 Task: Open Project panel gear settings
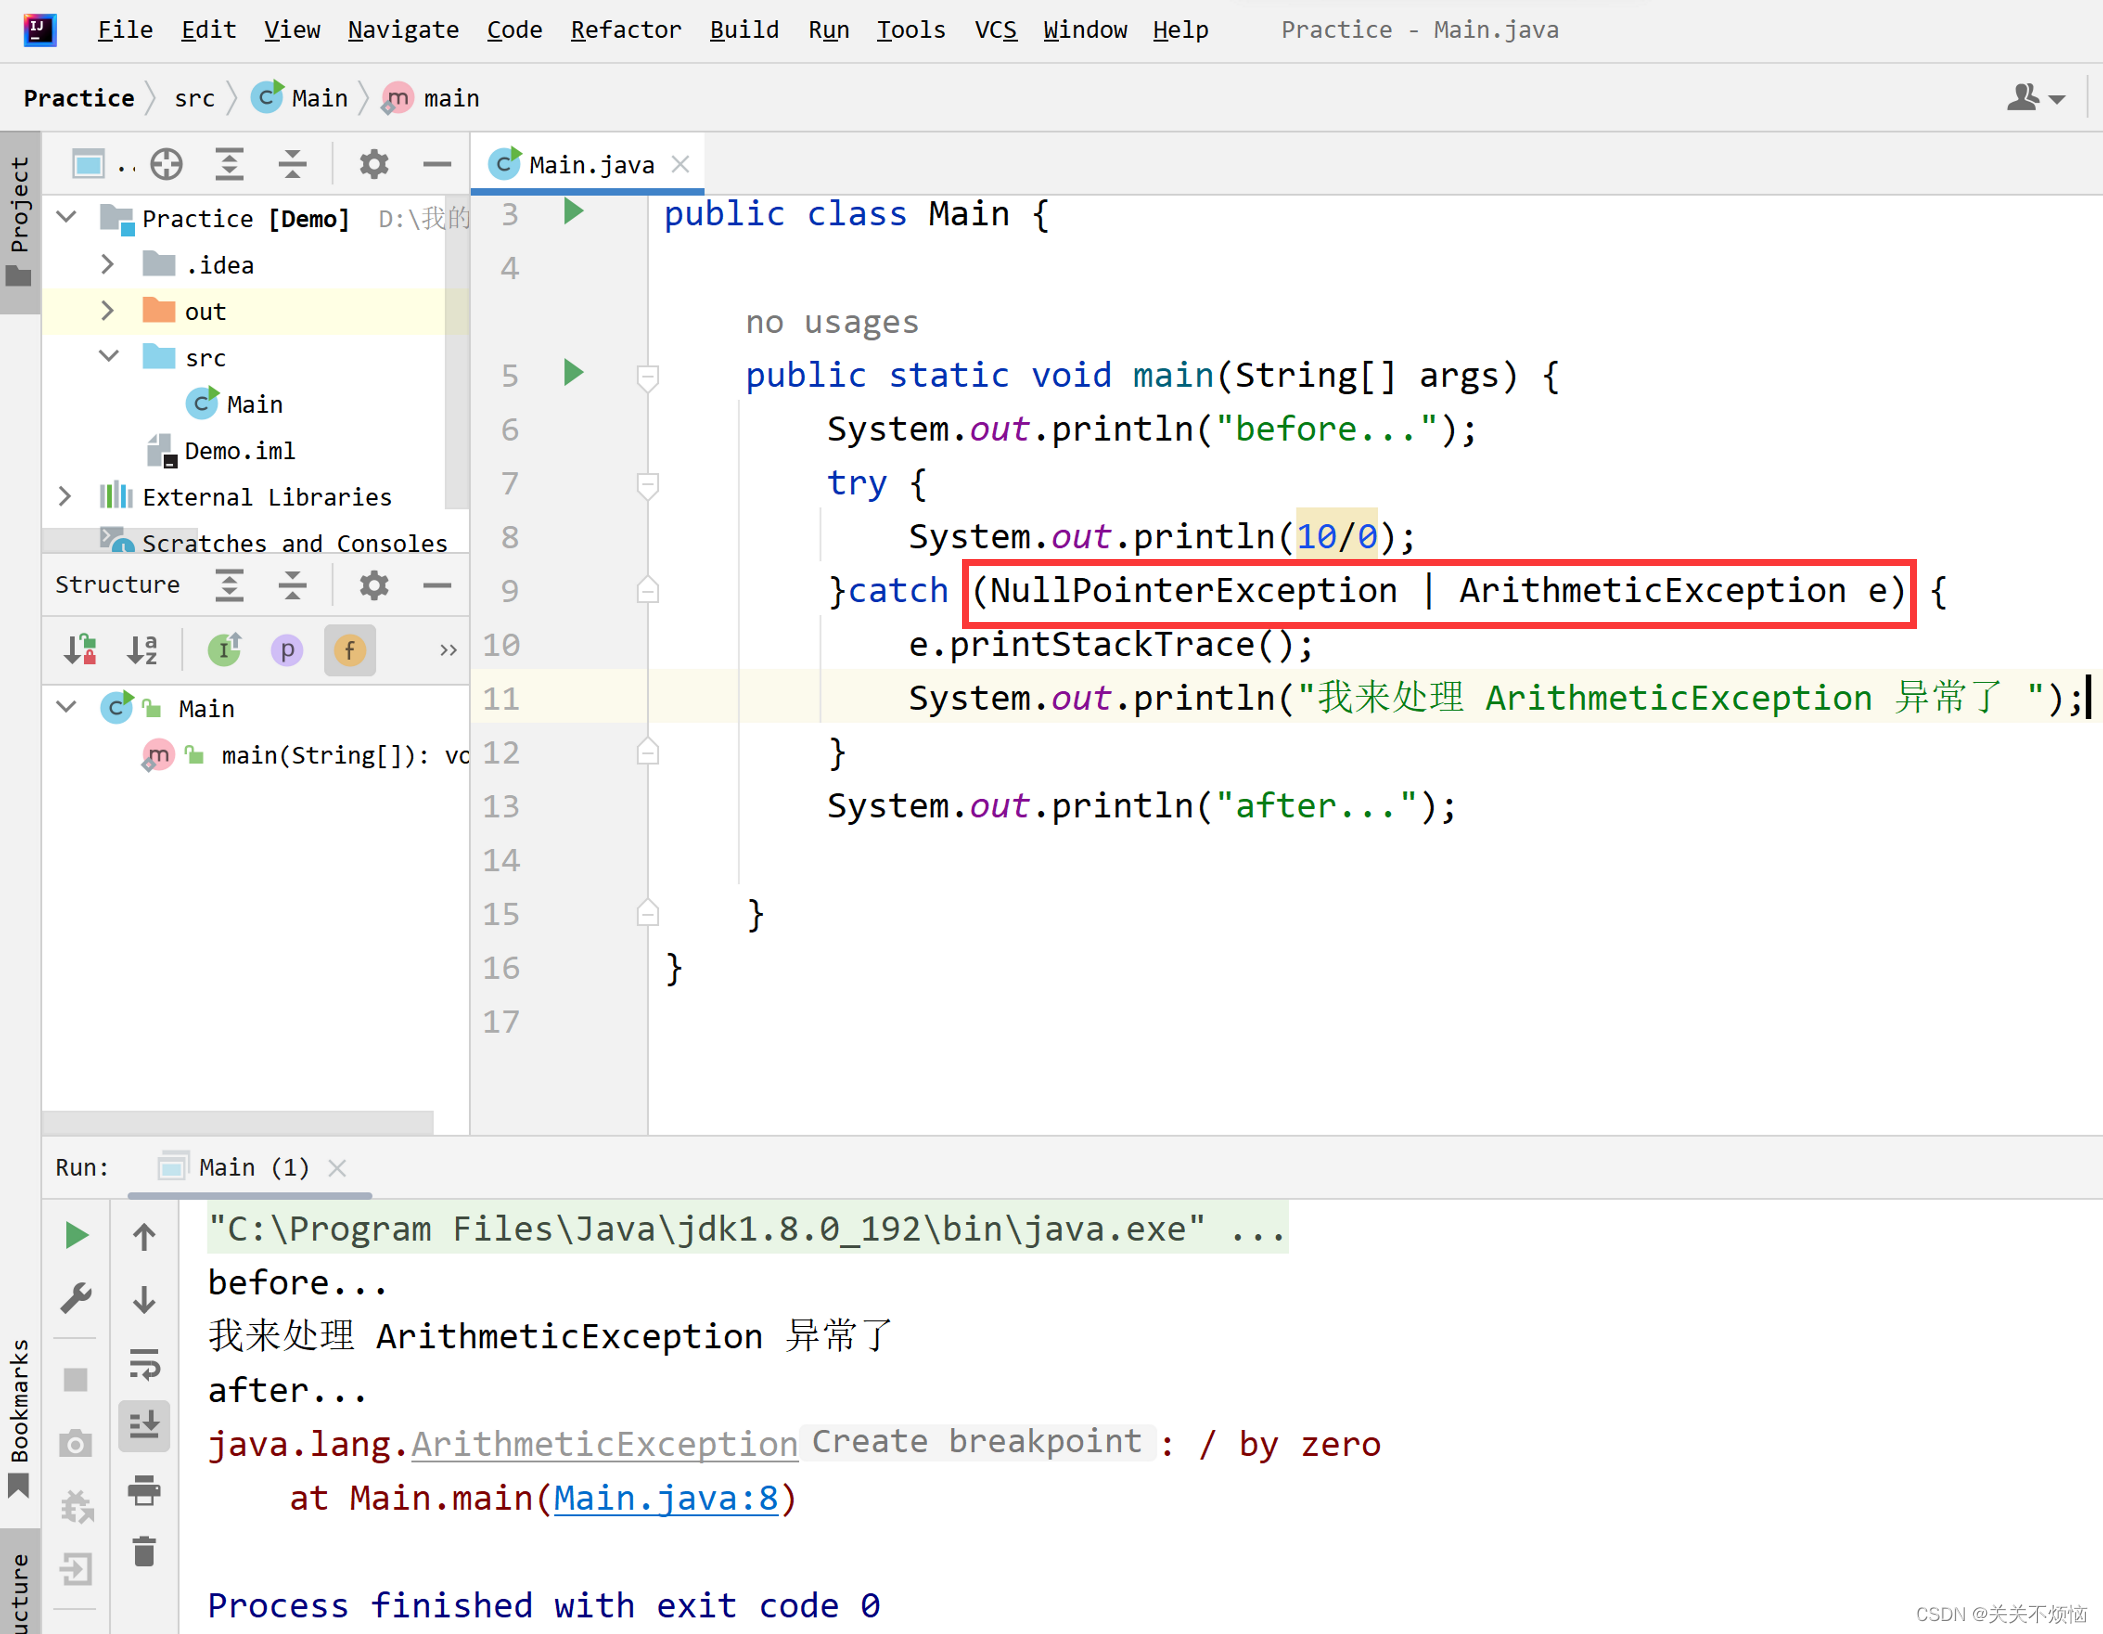point(373,164)
